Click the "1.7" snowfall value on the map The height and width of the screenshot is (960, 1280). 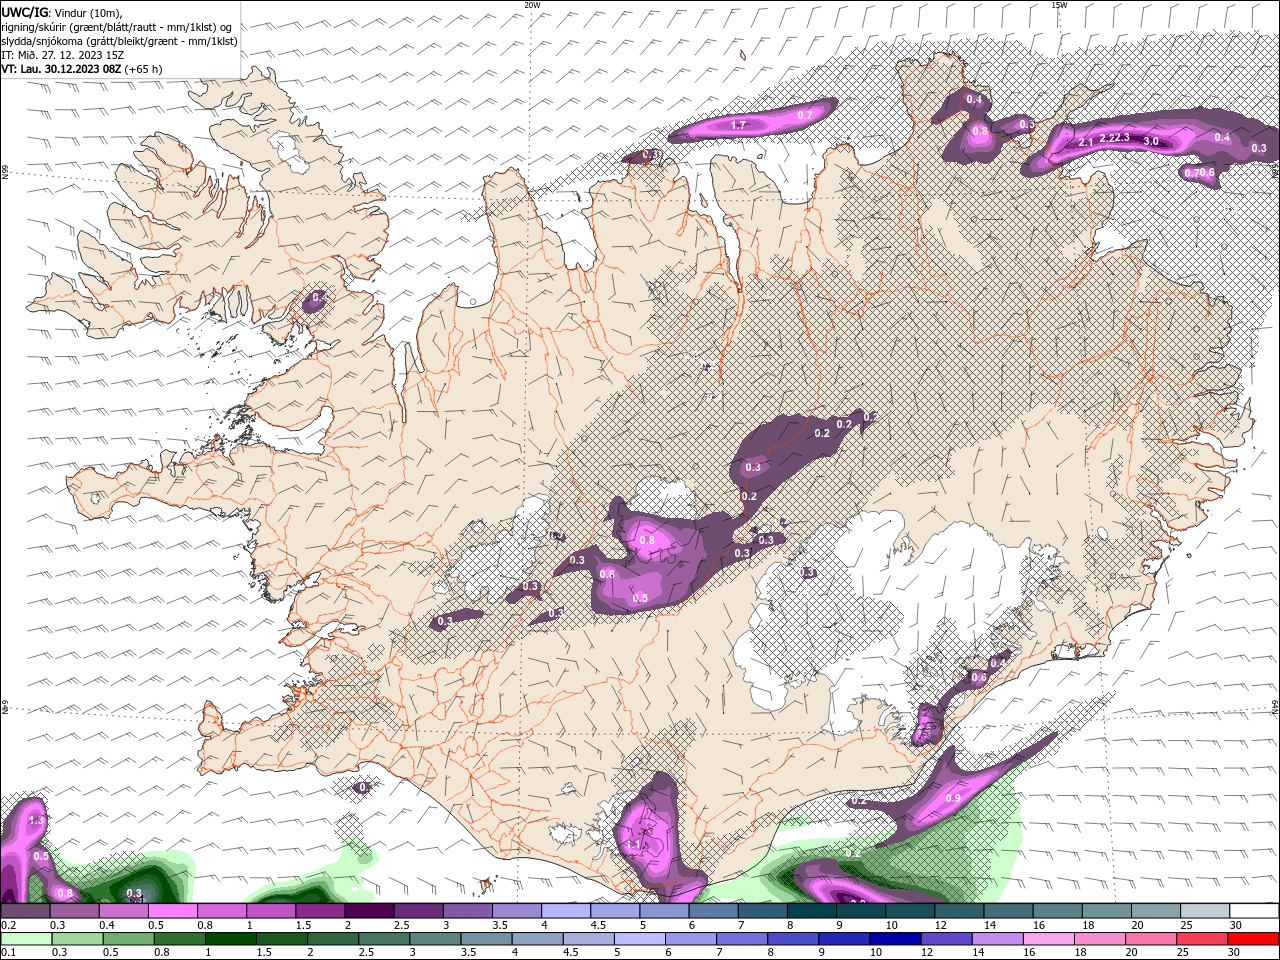click(x=738, y=125)
